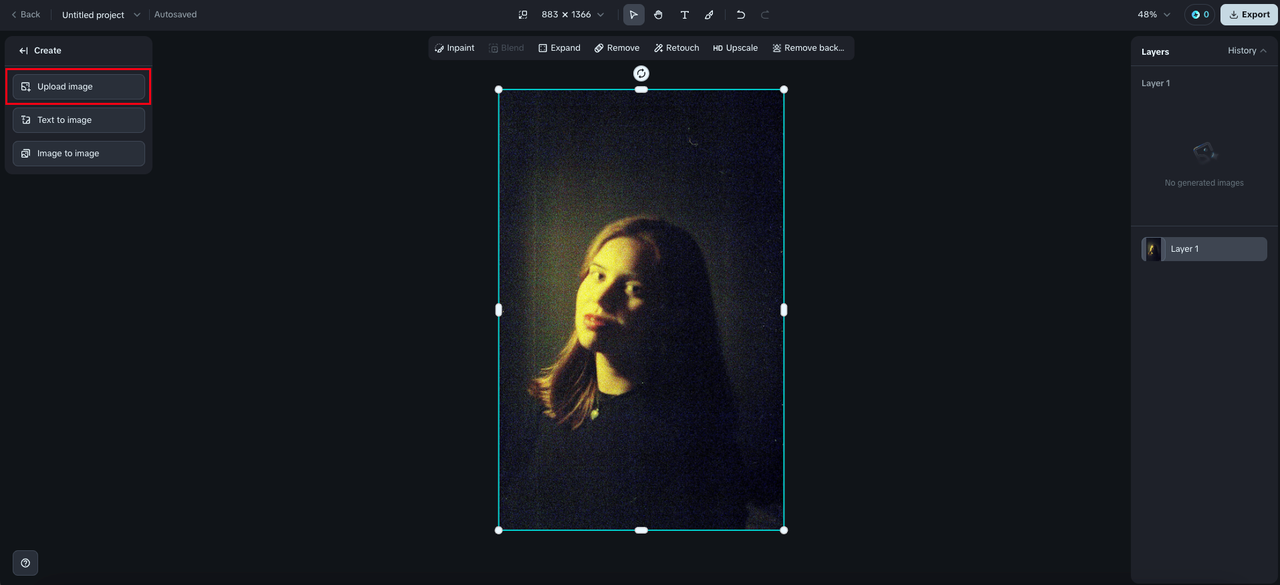Click the top-middle edge handle of image
This screenshot has width=1280, height=585.
click(x=641, y=89)
